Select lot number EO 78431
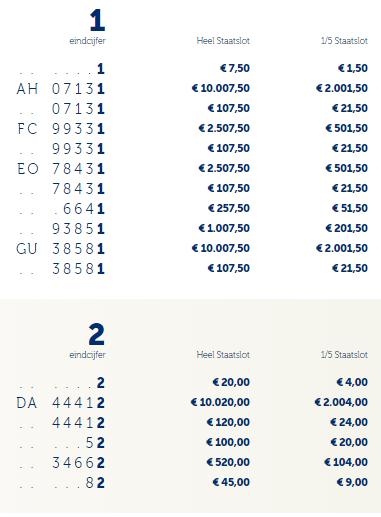This screenshot has height=517, width=381. (x=61, y=169)
